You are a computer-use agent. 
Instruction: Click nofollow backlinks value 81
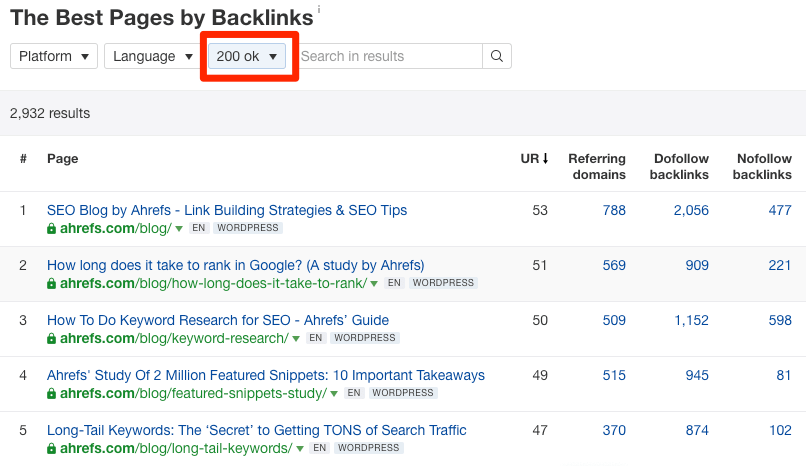click(784, 375)
